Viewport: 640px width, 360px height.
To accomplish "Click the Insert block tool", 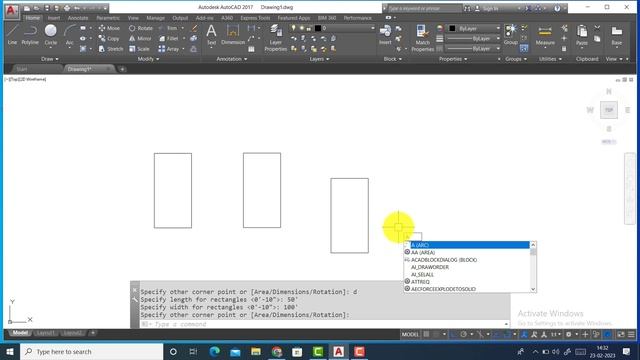I will 385,34.
